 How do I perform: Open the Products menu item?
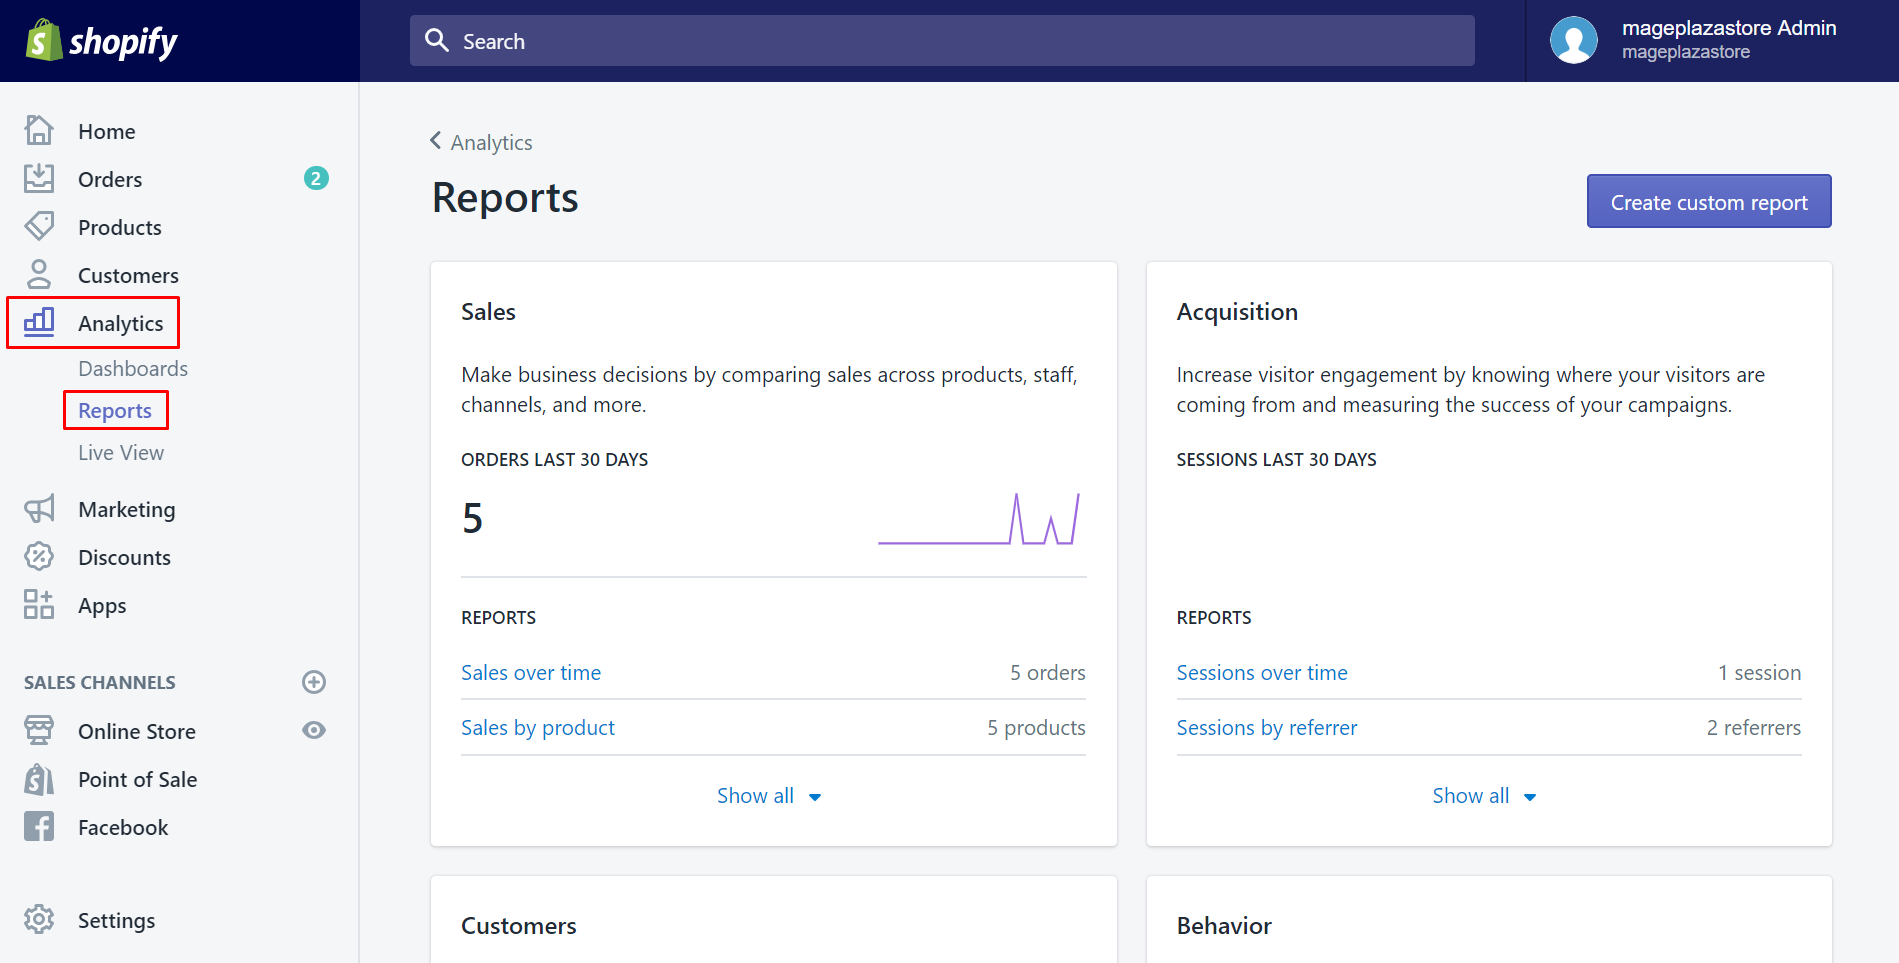120,227
